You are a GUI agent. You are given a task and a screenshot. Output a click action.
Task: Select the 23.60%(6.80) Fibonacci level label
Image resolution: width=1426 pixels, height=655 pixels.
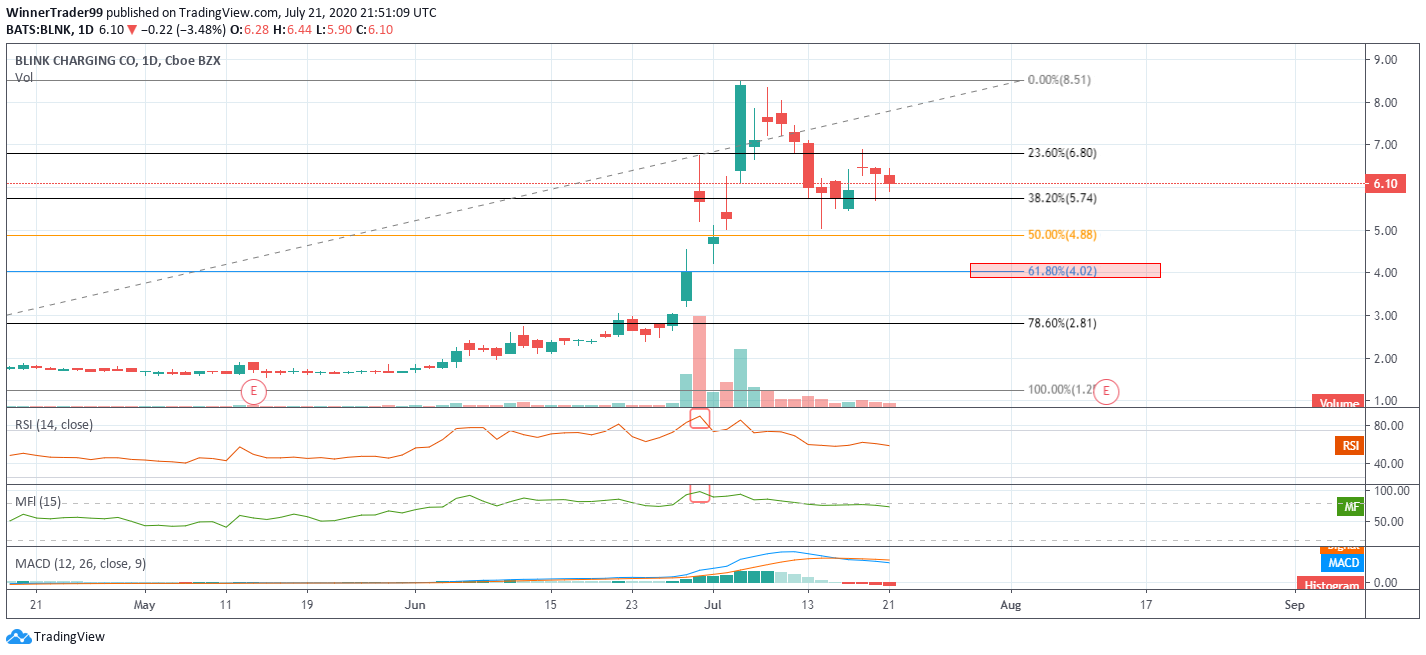pos(1062,153)
